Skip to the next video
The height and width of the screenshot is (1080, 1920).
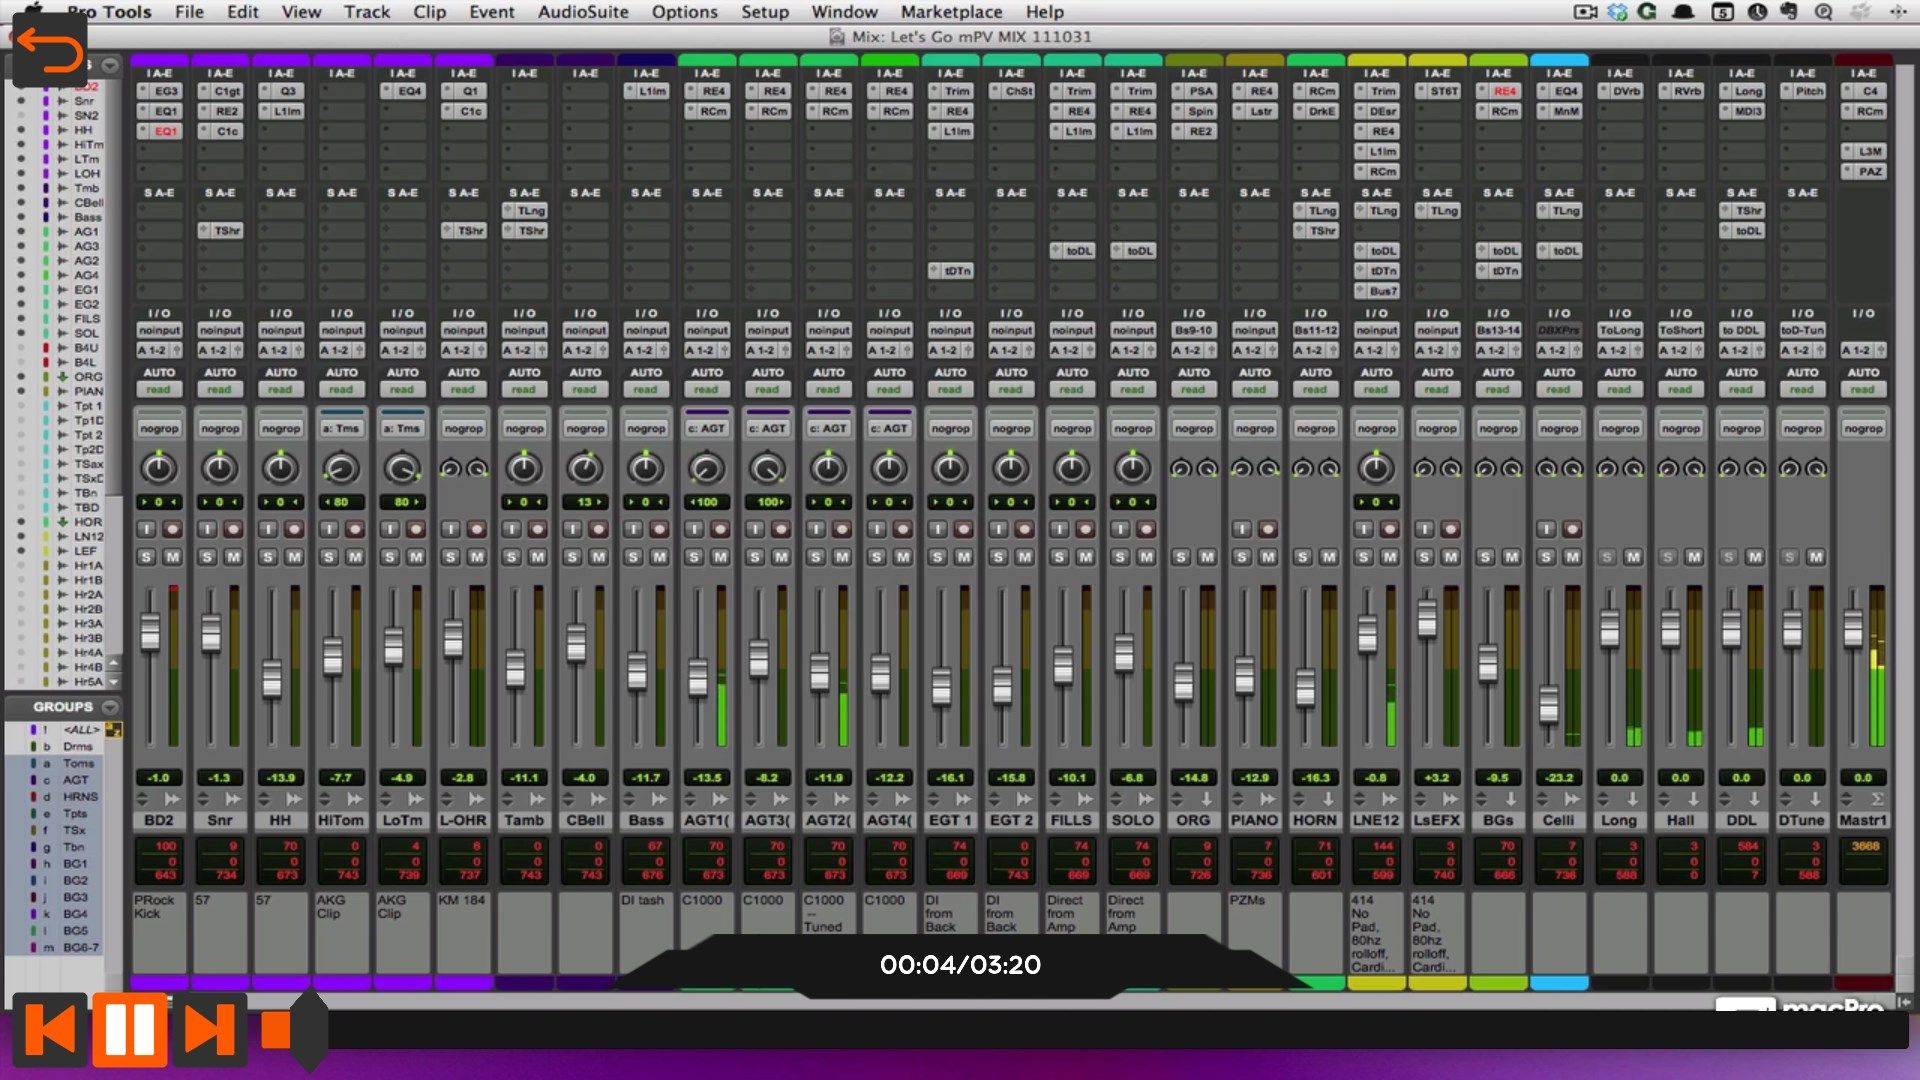[x=209, y=1029]
